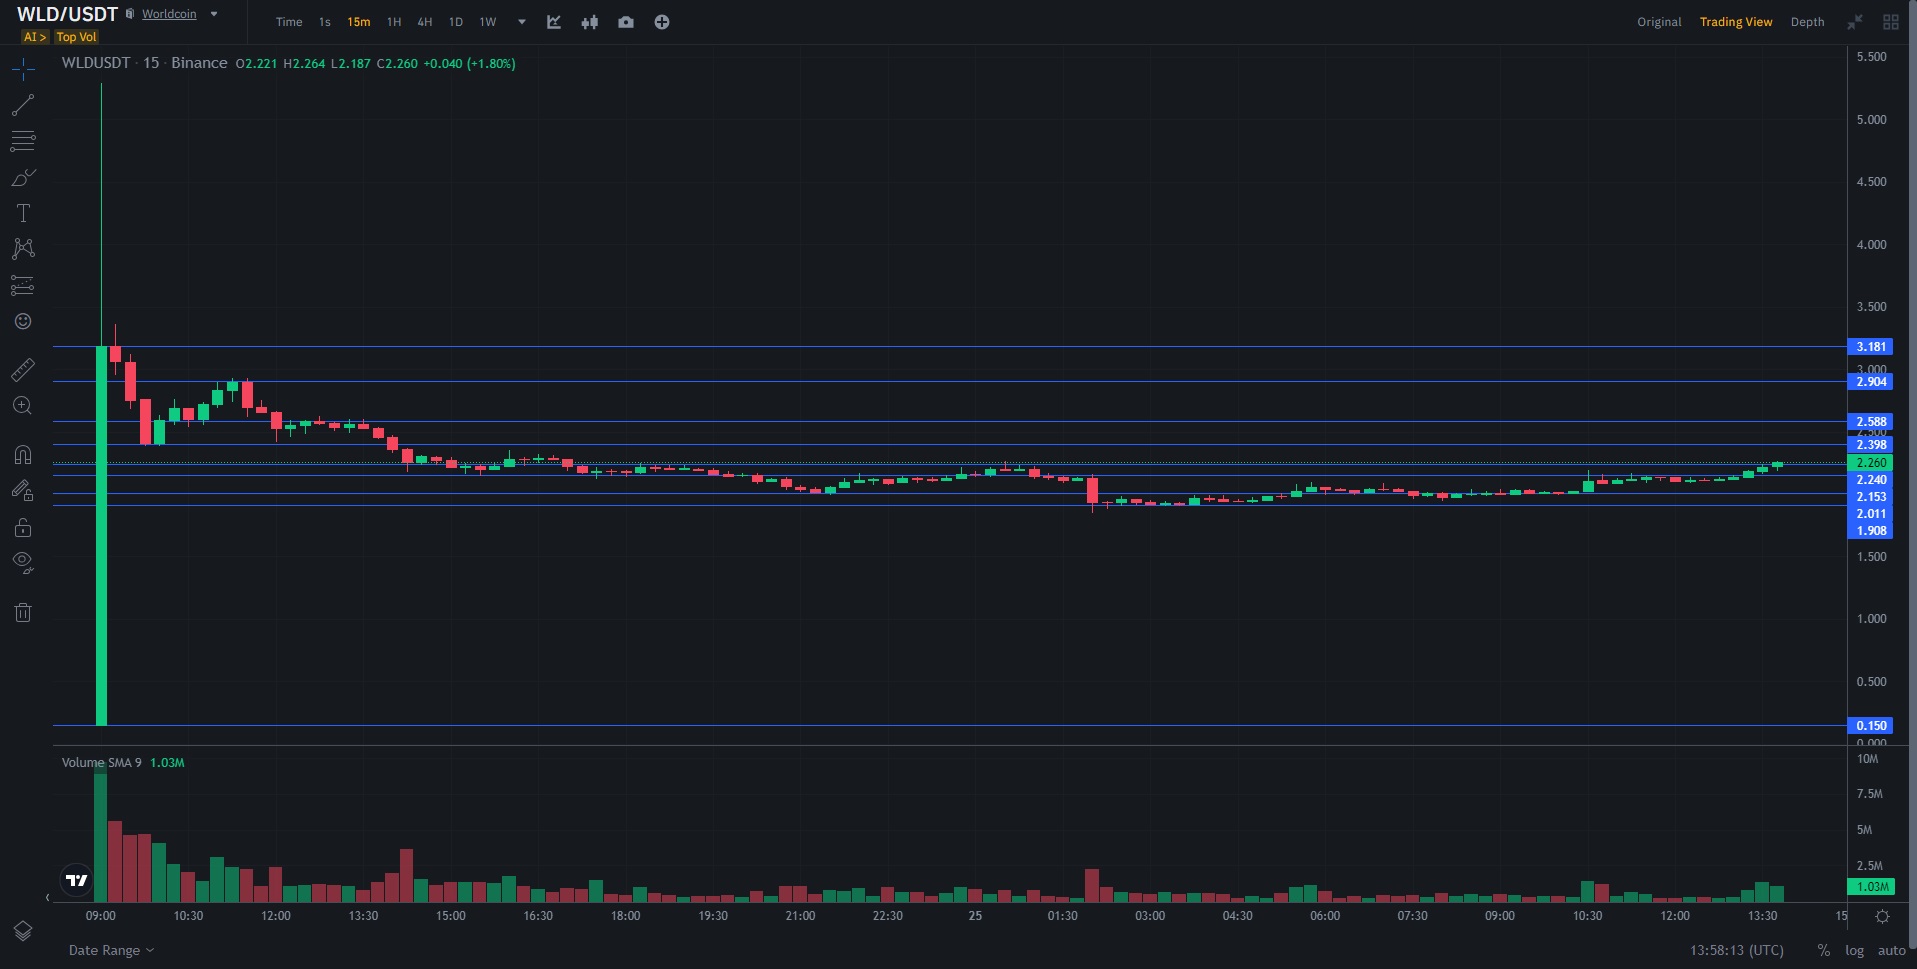Open the emoji icons picker
1917x969 pixels.
point(23,321)
